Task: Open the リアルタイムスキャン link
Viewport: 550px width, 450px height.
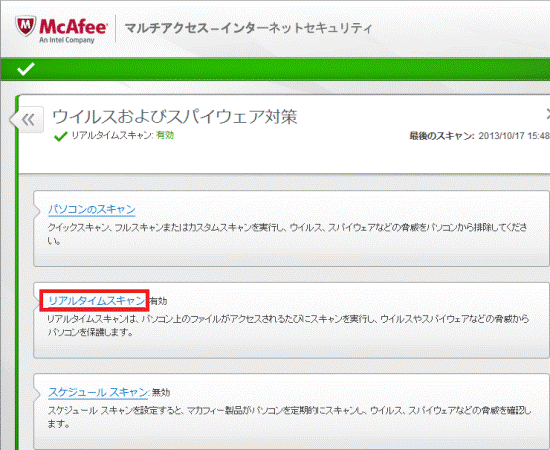Action: (x=96, y=301)
